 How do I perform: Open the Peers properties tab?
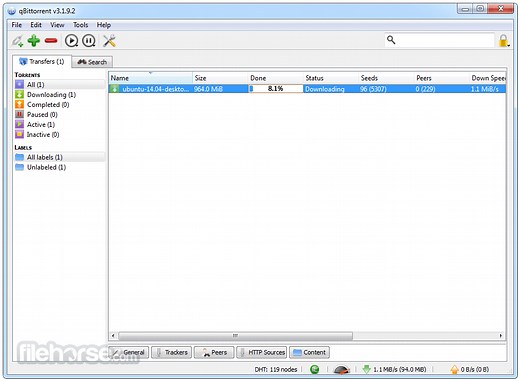[x=214, y=352]
